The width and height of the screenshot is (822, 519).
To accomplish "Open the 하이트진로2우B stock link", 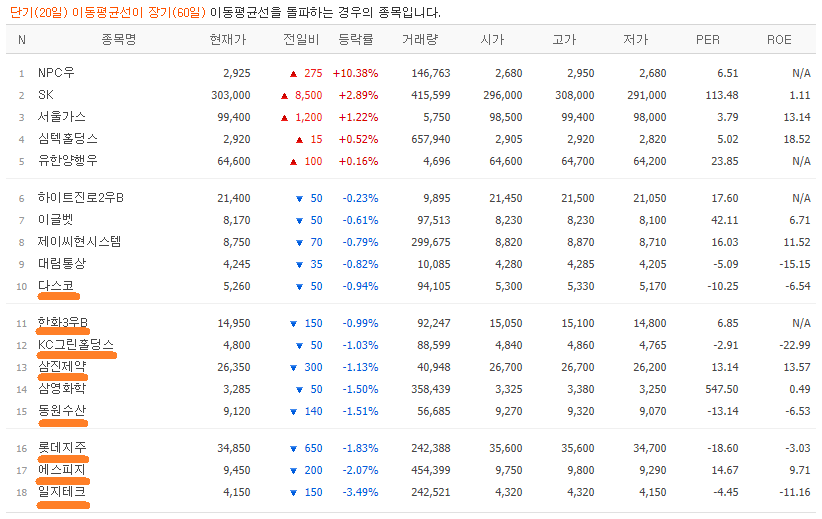I will (x=81, y=198).
